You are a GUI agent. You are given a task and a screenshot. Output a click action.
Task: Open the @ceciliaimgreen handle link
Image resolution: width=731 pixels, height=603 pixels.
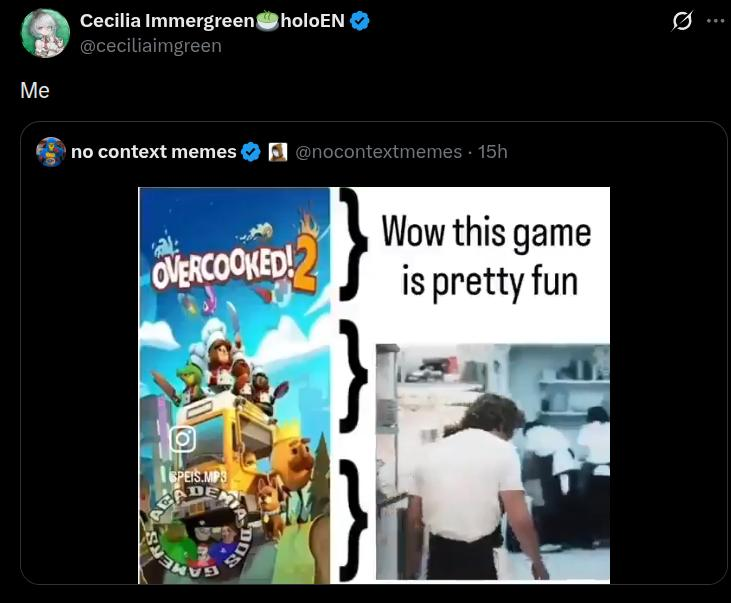(x=151, y=46)
